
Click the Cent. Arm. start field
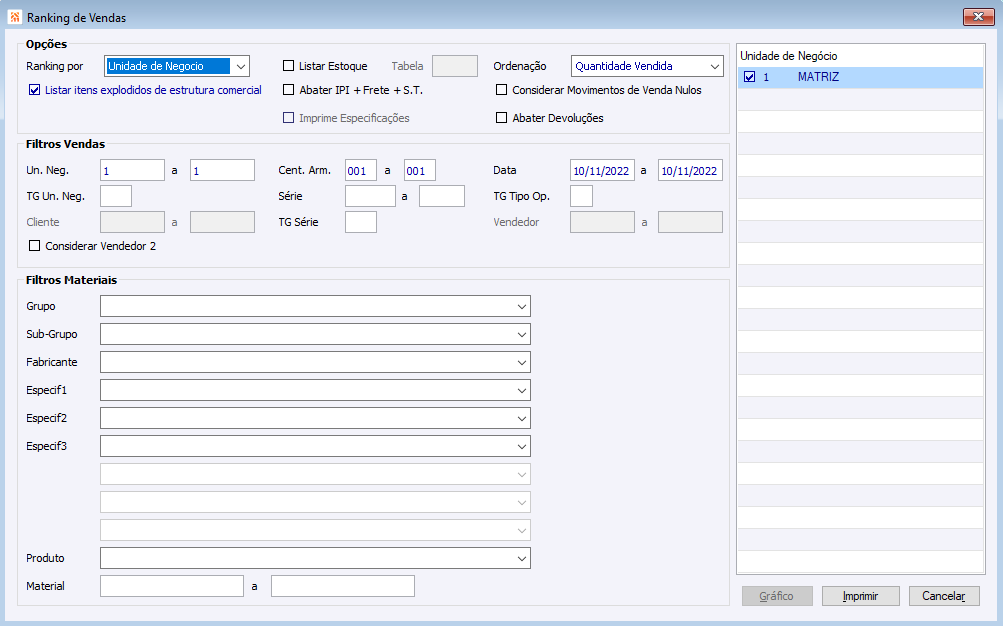[x=361, y=170]
